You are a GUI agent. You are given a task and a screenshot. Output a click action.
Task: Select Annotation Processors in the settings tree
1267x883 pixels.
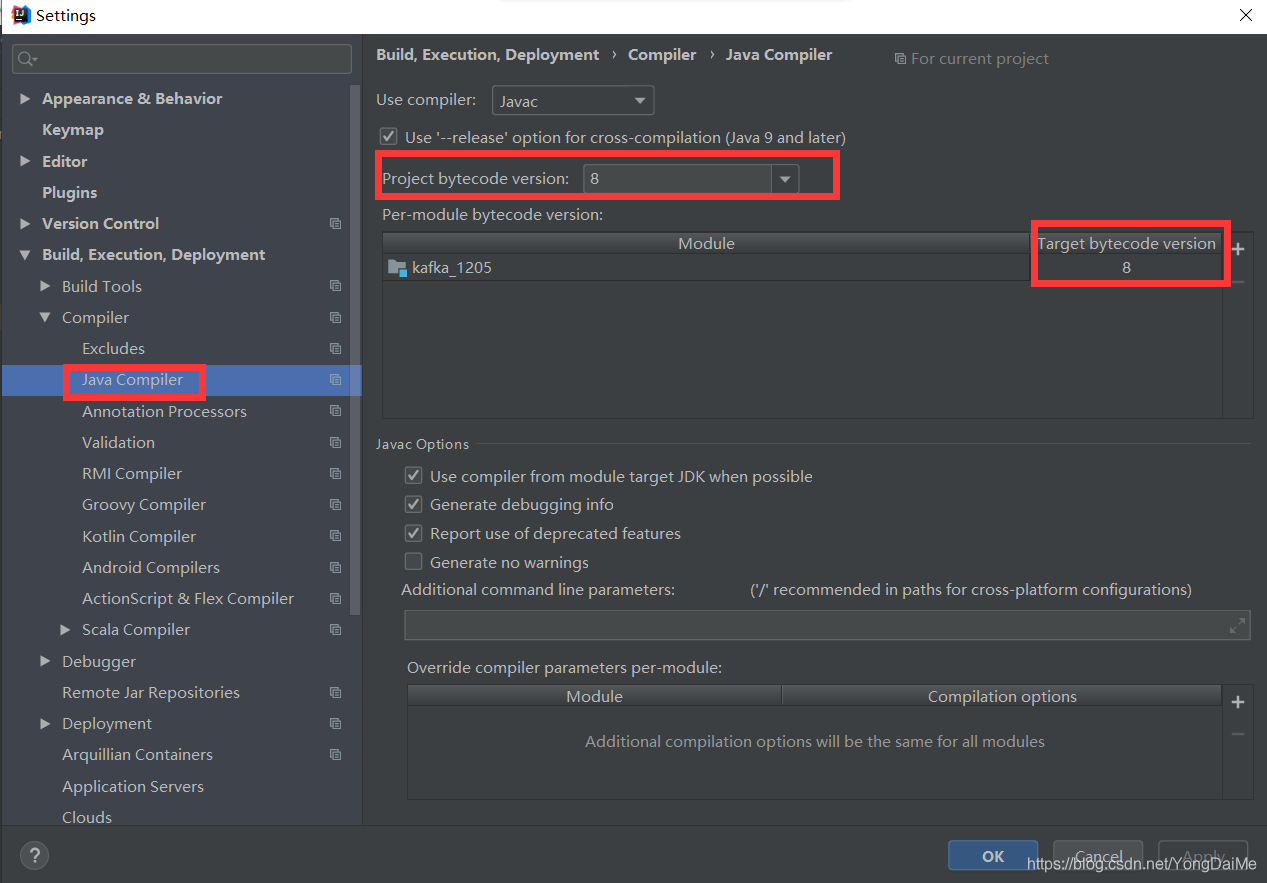pos(163,411)
